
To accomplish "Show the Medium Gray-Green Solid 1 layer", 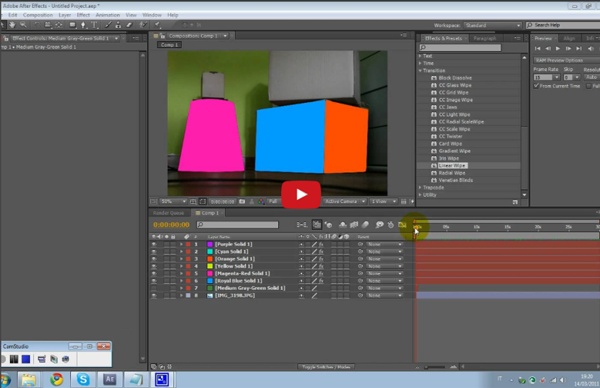I will tap(154, 288).
